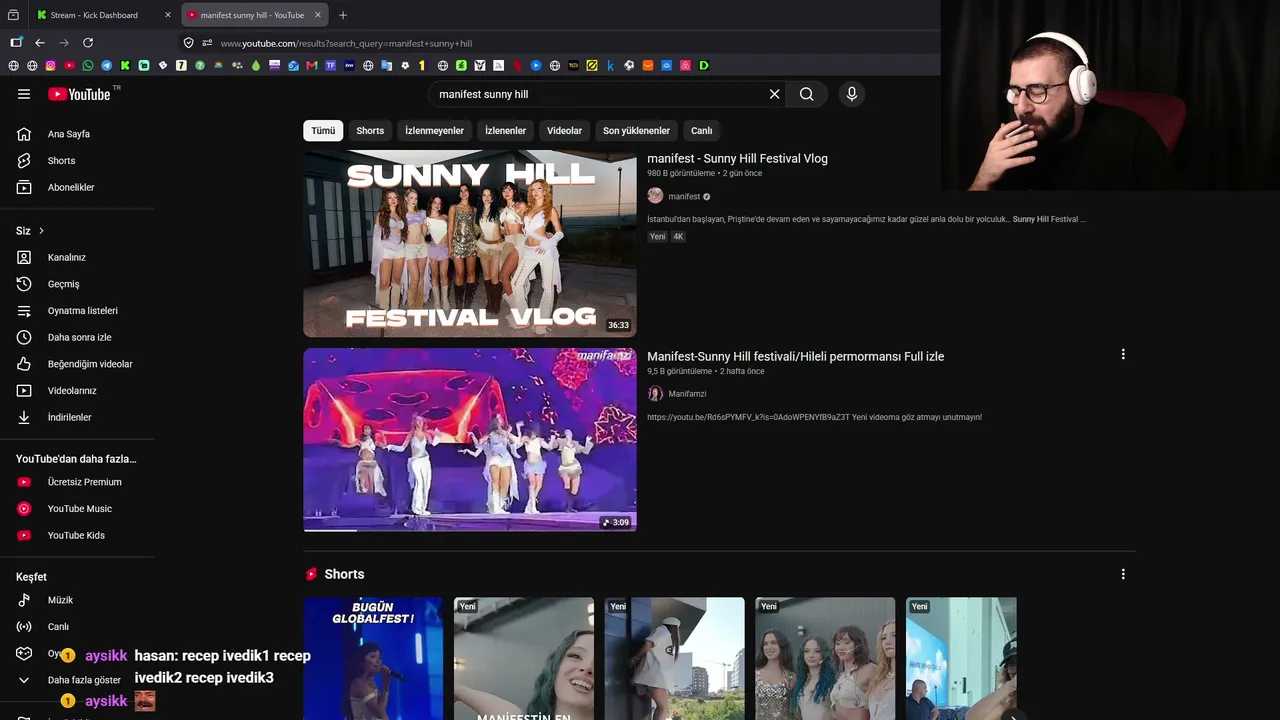Select the İzlenmeyenler filter chip
The width and height of the screenshot is (1280, 720).
434,131
